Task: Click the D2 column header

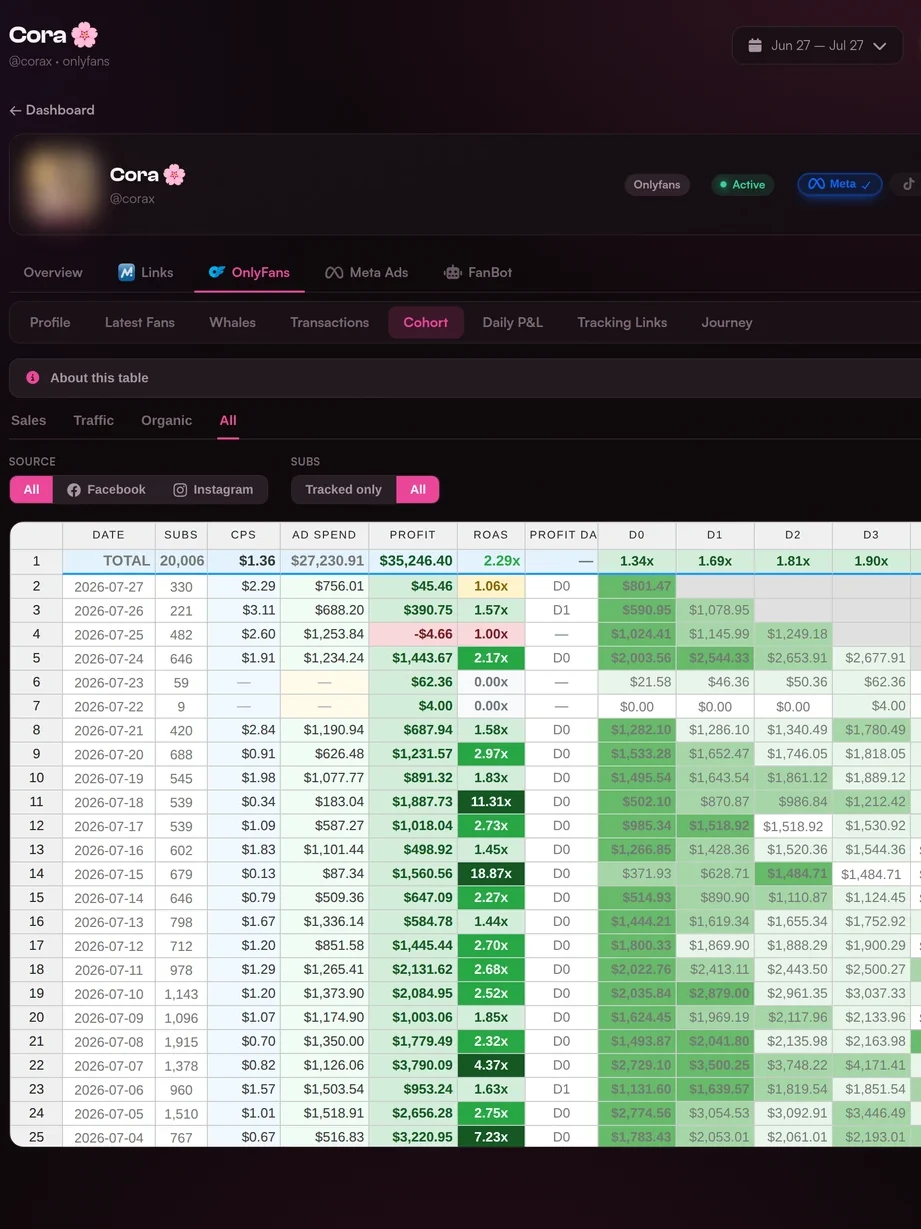Action: coord(793,535)
